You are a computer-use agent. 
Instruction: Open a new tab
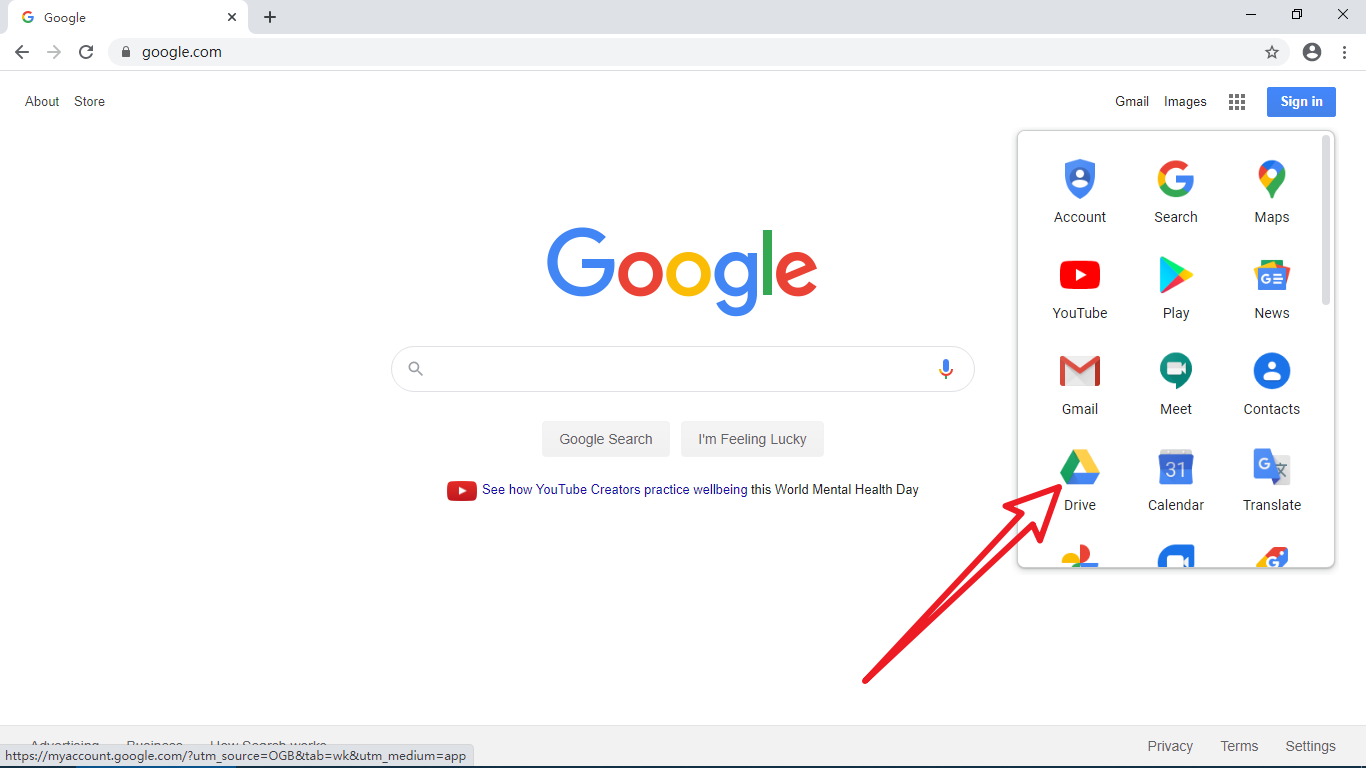point(270,17)
